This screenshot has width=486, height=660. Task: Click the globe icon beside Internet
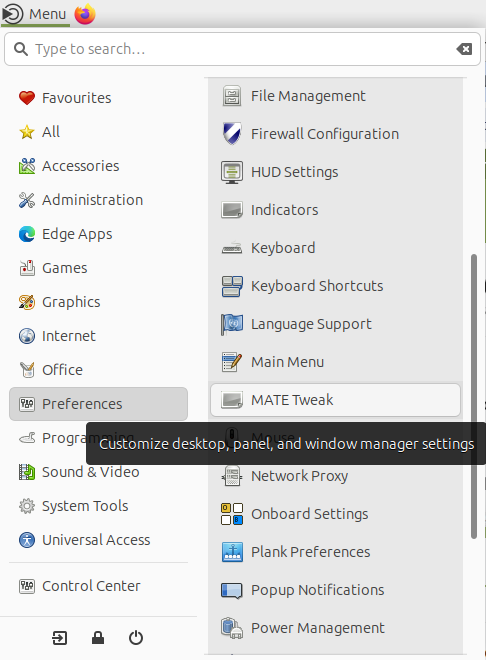click(27, 336)
